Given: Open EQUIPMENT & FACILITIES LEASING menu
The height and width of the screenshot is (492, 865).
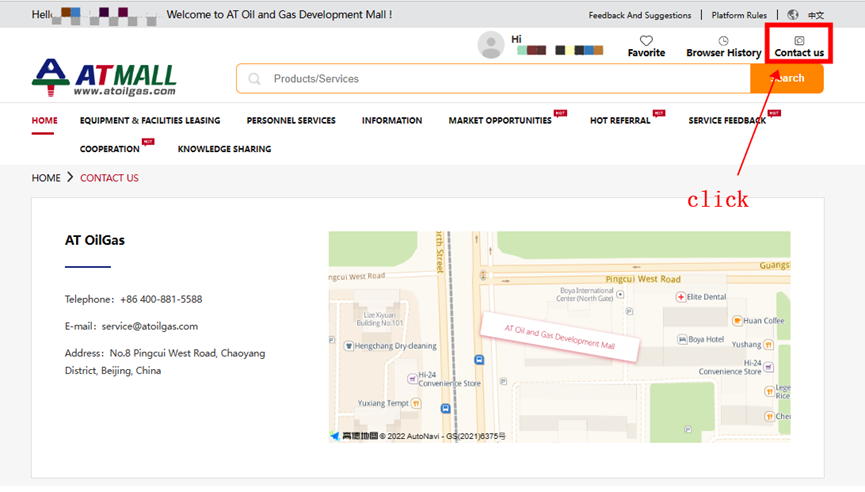Looking at the screenshot, I should pos(150,120).
